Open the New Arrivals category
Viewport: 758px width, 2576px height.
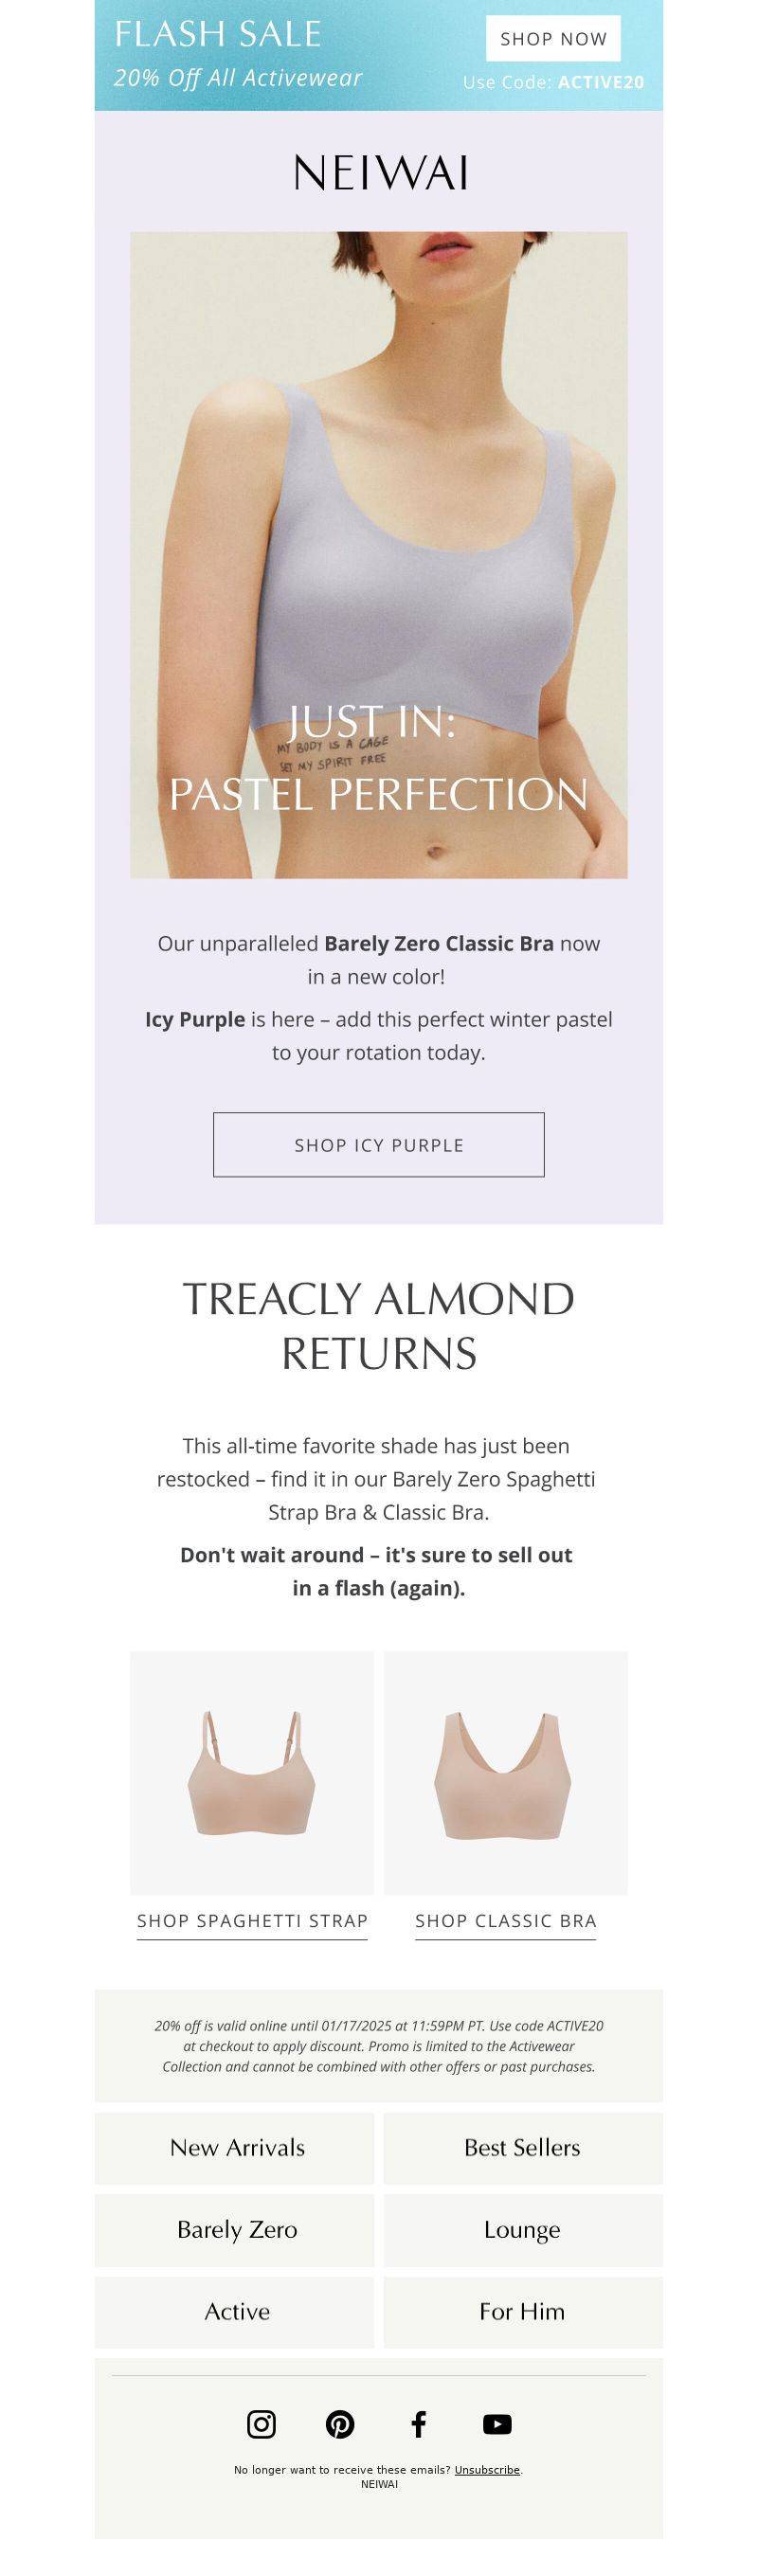tap(235, 2147)
